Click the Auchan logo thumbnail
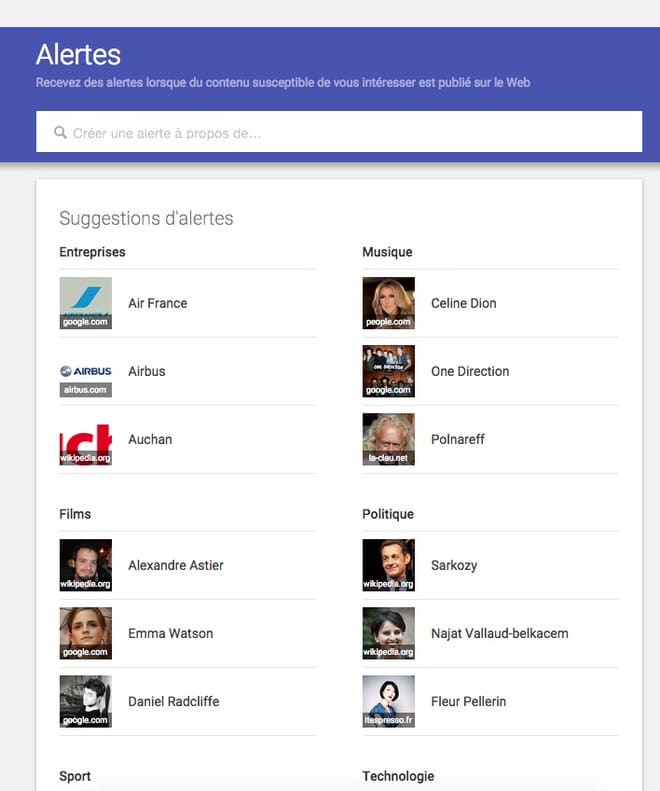The image size is (660, 791). pyautogui.click(x=86, y=439)
